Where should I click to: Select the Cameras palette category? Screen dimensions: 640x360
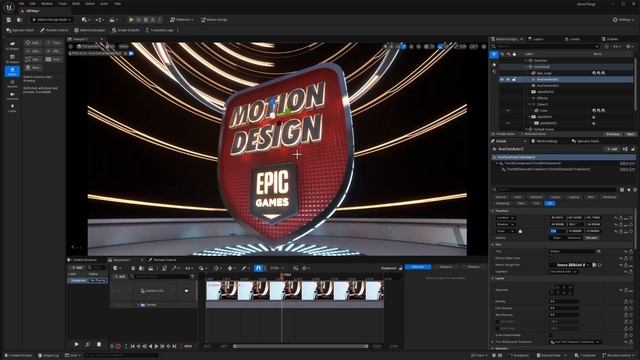click(12, 96)
